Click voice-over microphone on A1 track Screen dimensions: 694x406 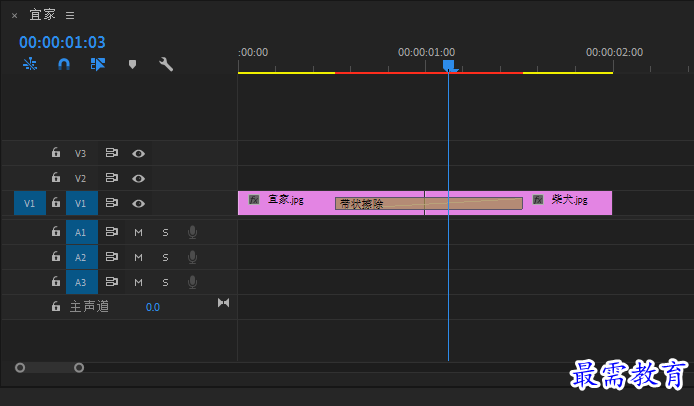pyautogui.click(x=192, y=232)
